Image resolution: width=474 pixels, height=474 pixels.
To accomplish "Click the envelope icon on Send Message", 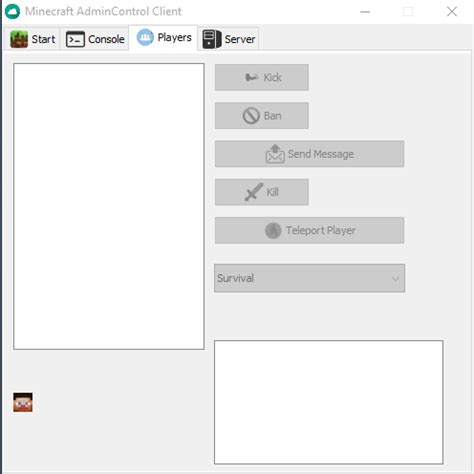I will [x=275, y=154].
